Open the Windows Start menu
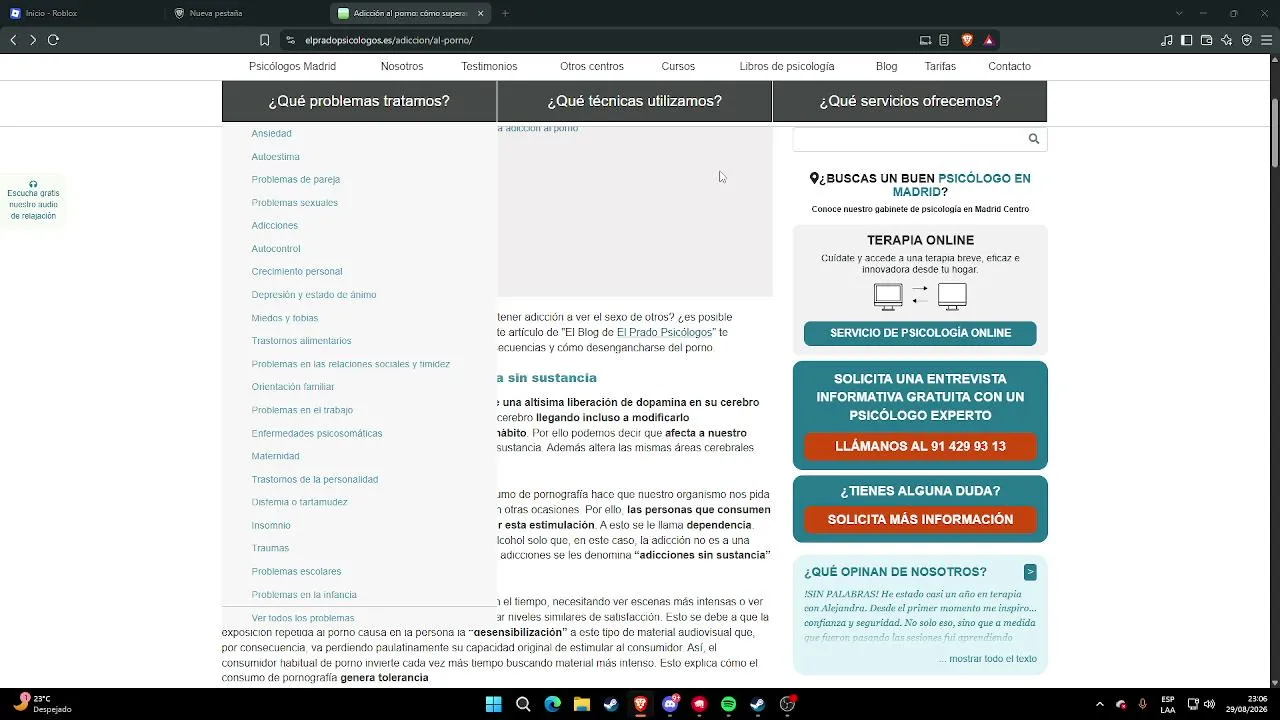Screen dimensions: 1280x720 click(x=494, y=704)
